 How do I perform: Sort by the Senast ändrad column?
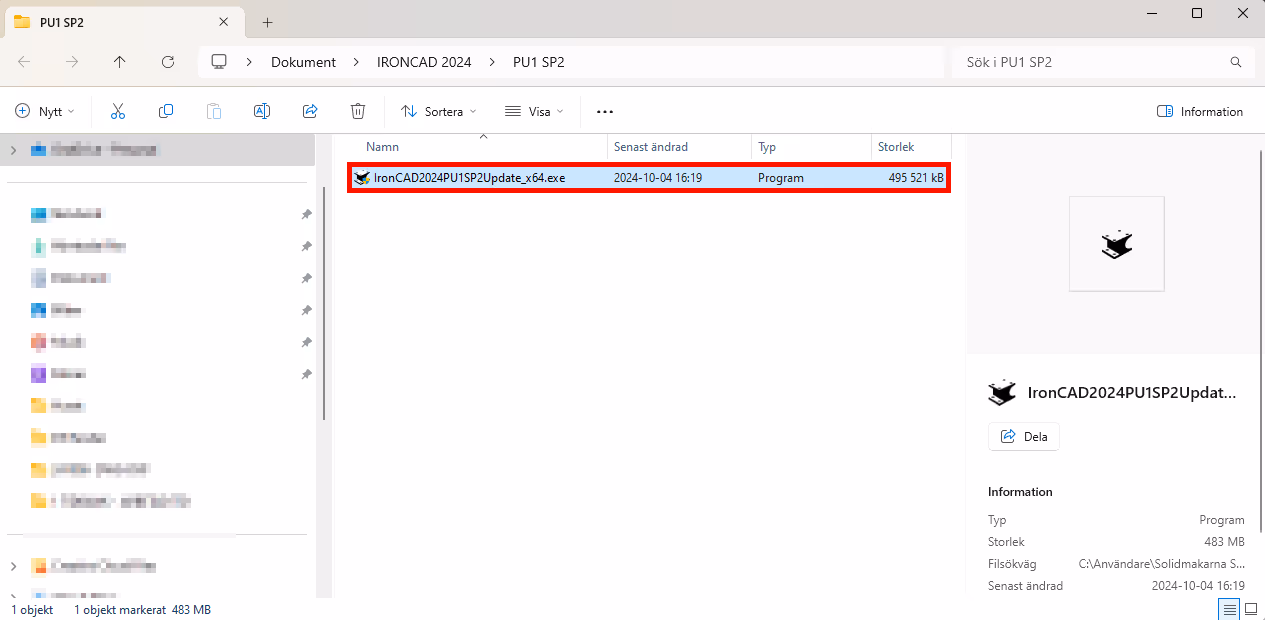click(x=651, y=147)
